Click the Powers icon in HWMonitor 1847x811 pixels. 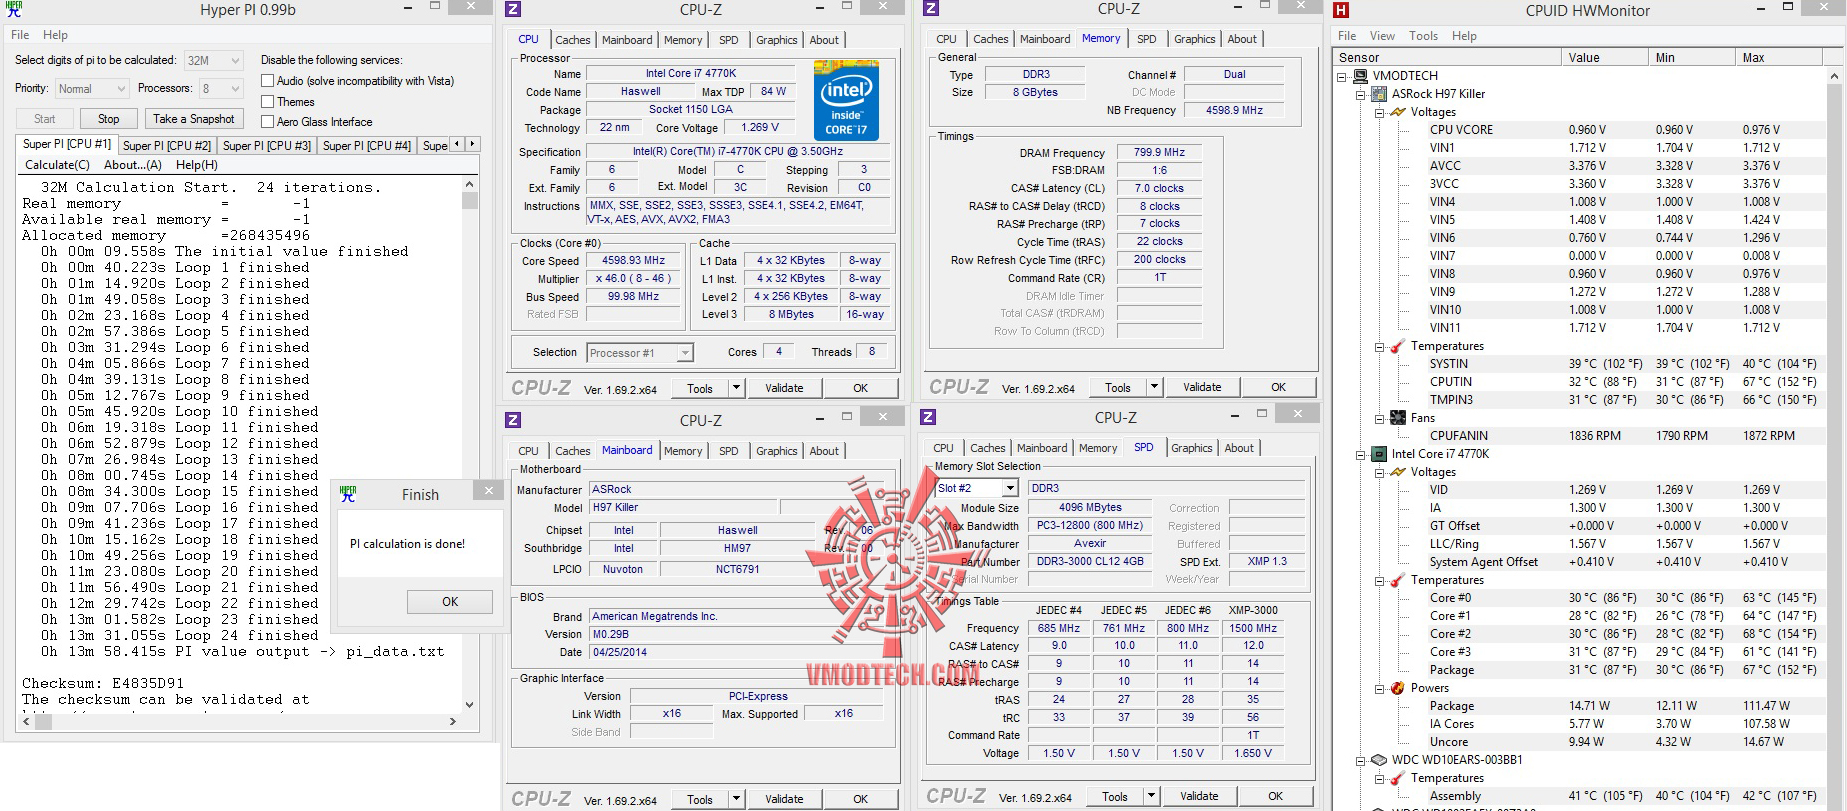click(x=1397, y=688)
